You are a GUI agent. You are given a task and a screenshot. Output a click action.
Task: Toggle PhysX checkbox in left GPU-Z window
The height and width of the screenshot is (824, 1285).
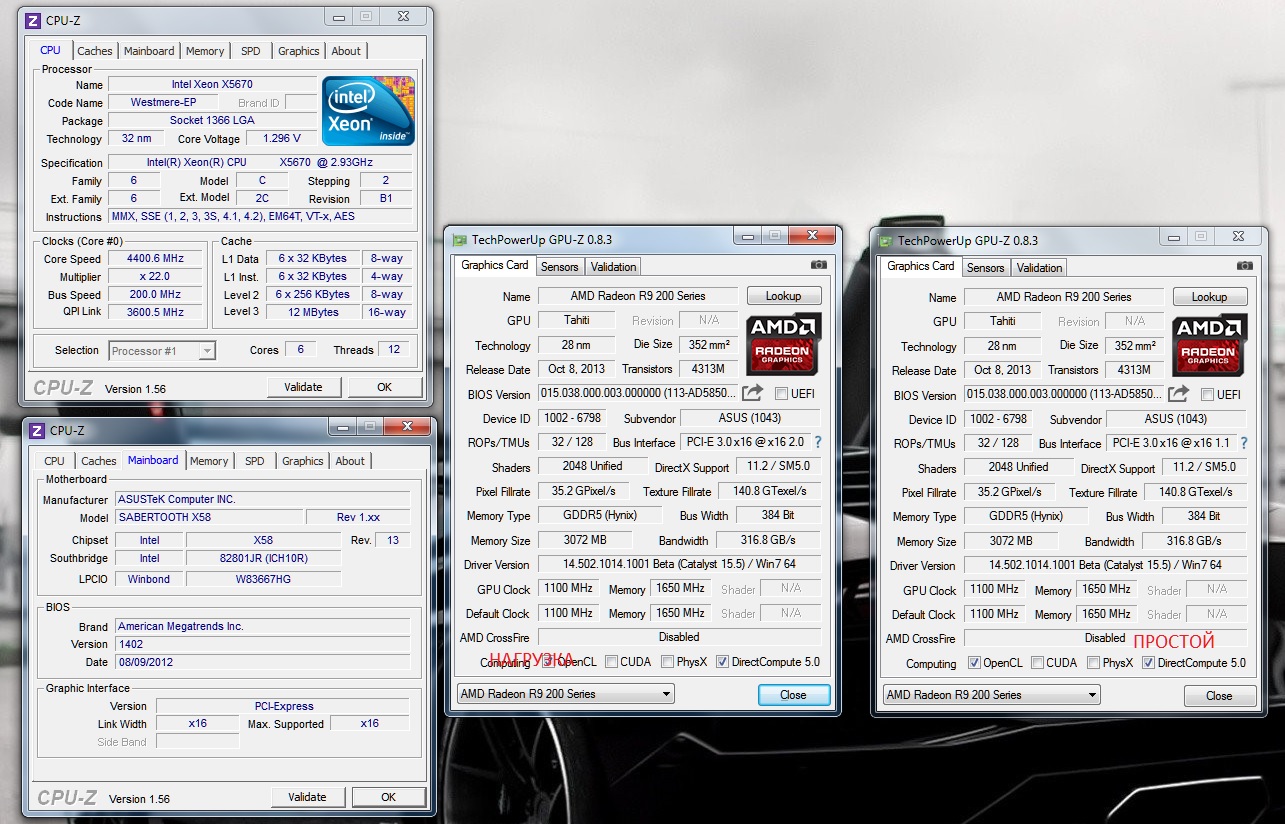pos(666,662)
